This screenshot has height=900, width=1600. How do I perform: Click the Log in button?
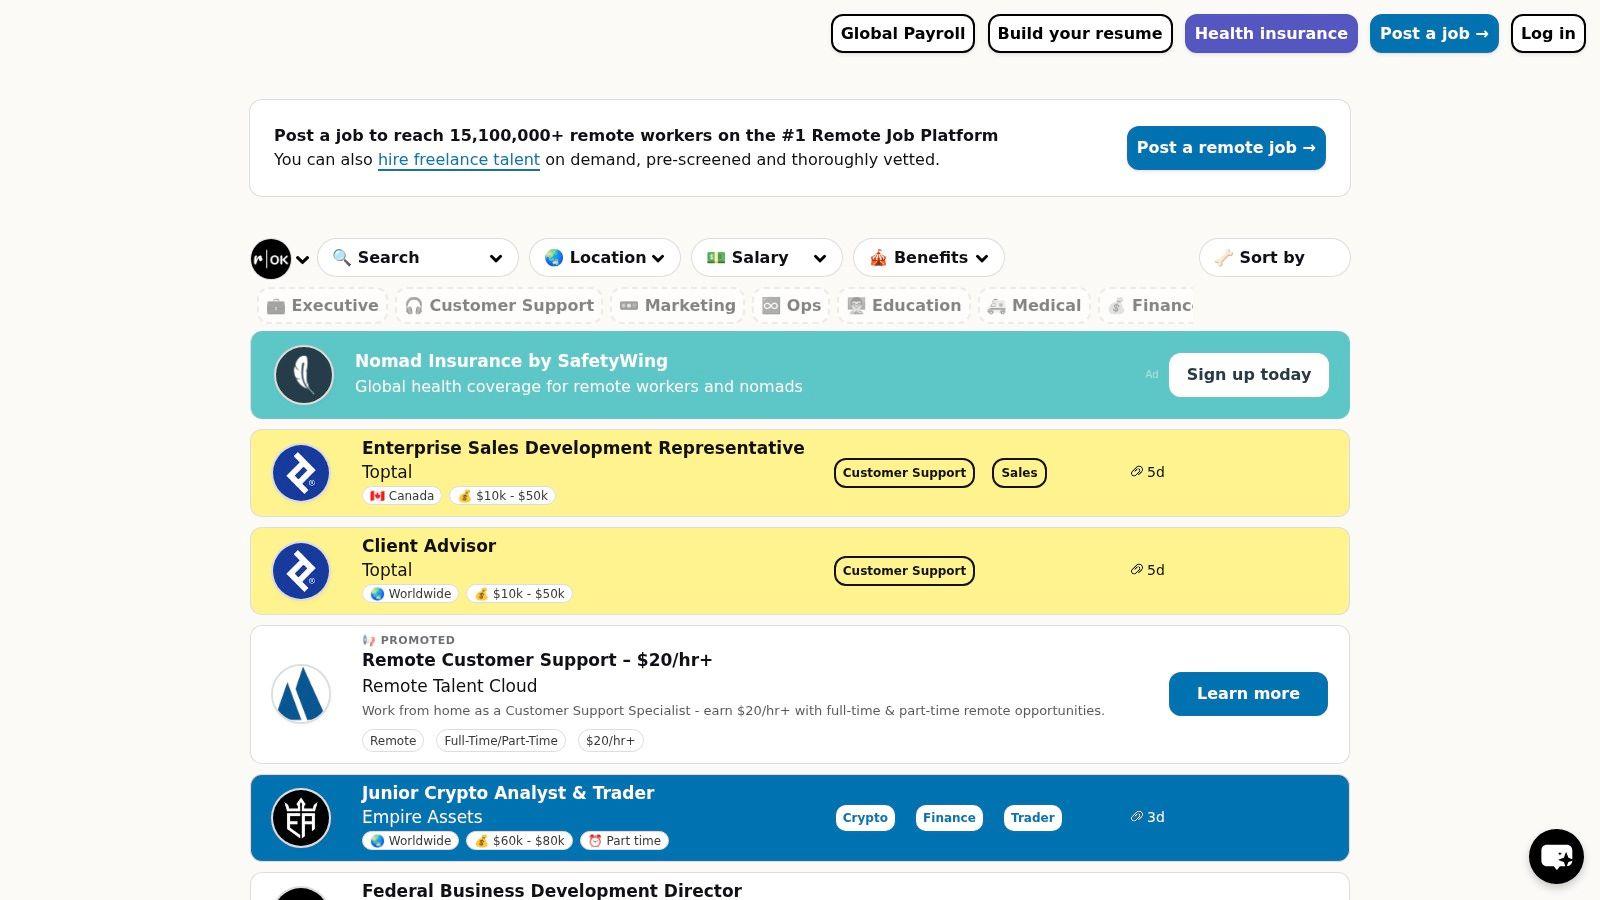(x=1548, y=34)
